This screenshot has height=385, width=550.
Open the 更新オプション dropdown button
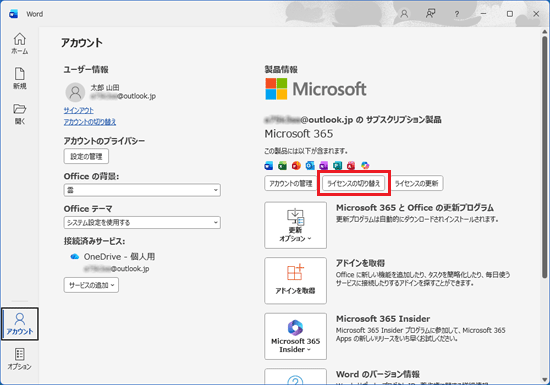pos(295,225)
